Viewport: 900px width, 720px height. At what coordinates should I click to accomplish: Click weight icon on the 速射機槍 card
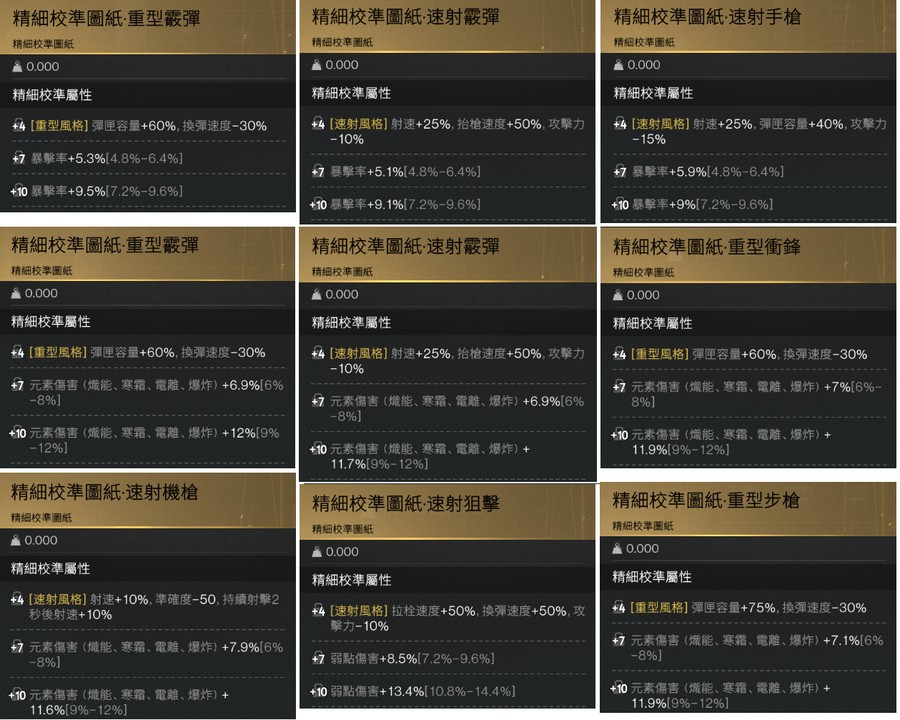click(x=16, y=540)
